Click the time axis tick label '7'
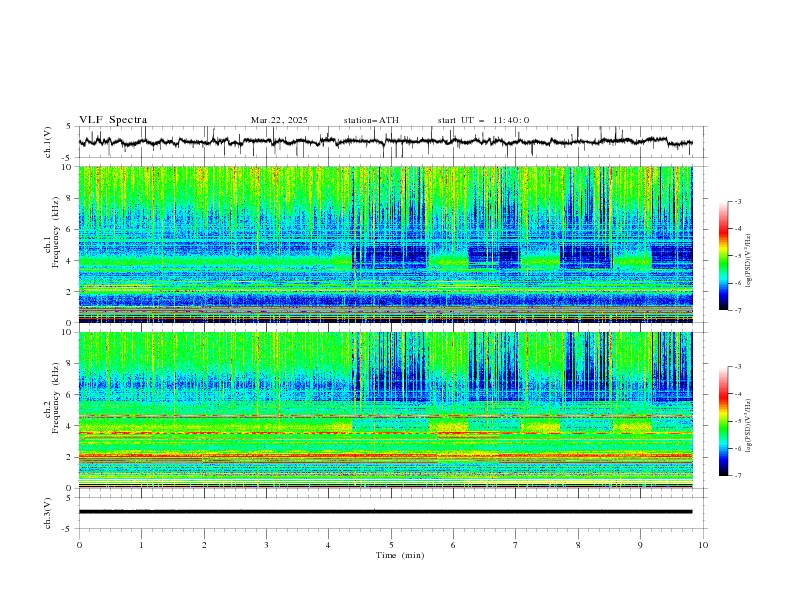The image size is (792, 612). point(516,545)
